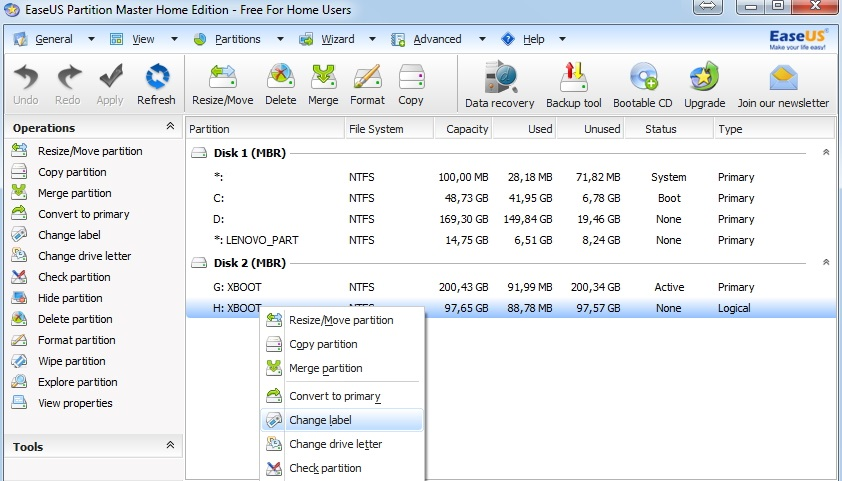Collapse the Tools panel section

[x=170, y=446]
